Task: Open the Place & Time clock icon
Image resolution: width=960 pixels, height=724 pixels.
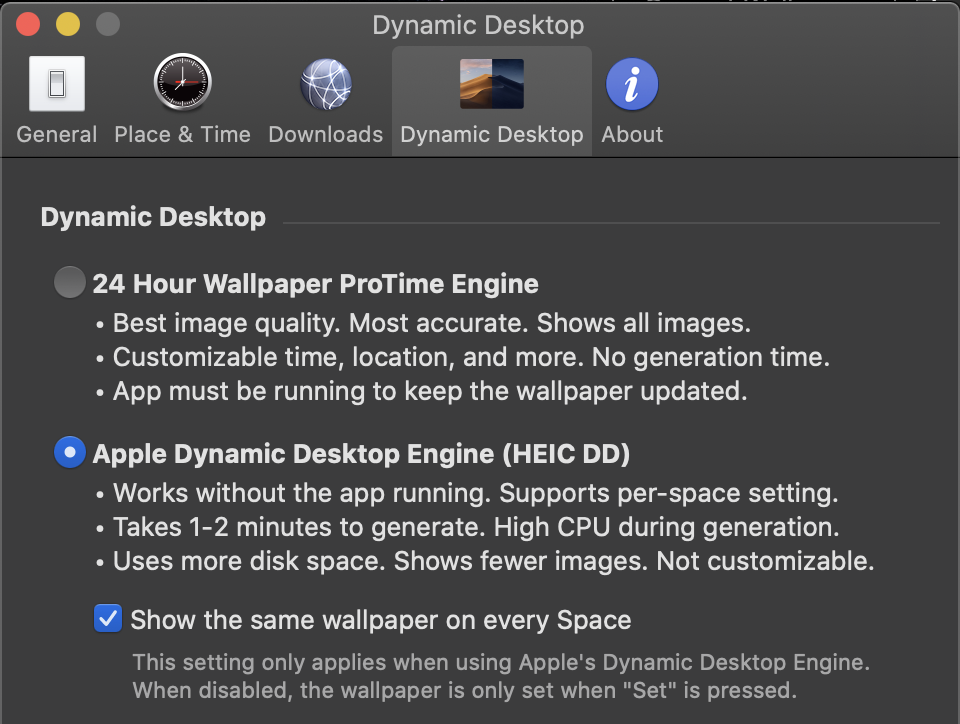Action: pyautogui.click(x=182, y=83)
